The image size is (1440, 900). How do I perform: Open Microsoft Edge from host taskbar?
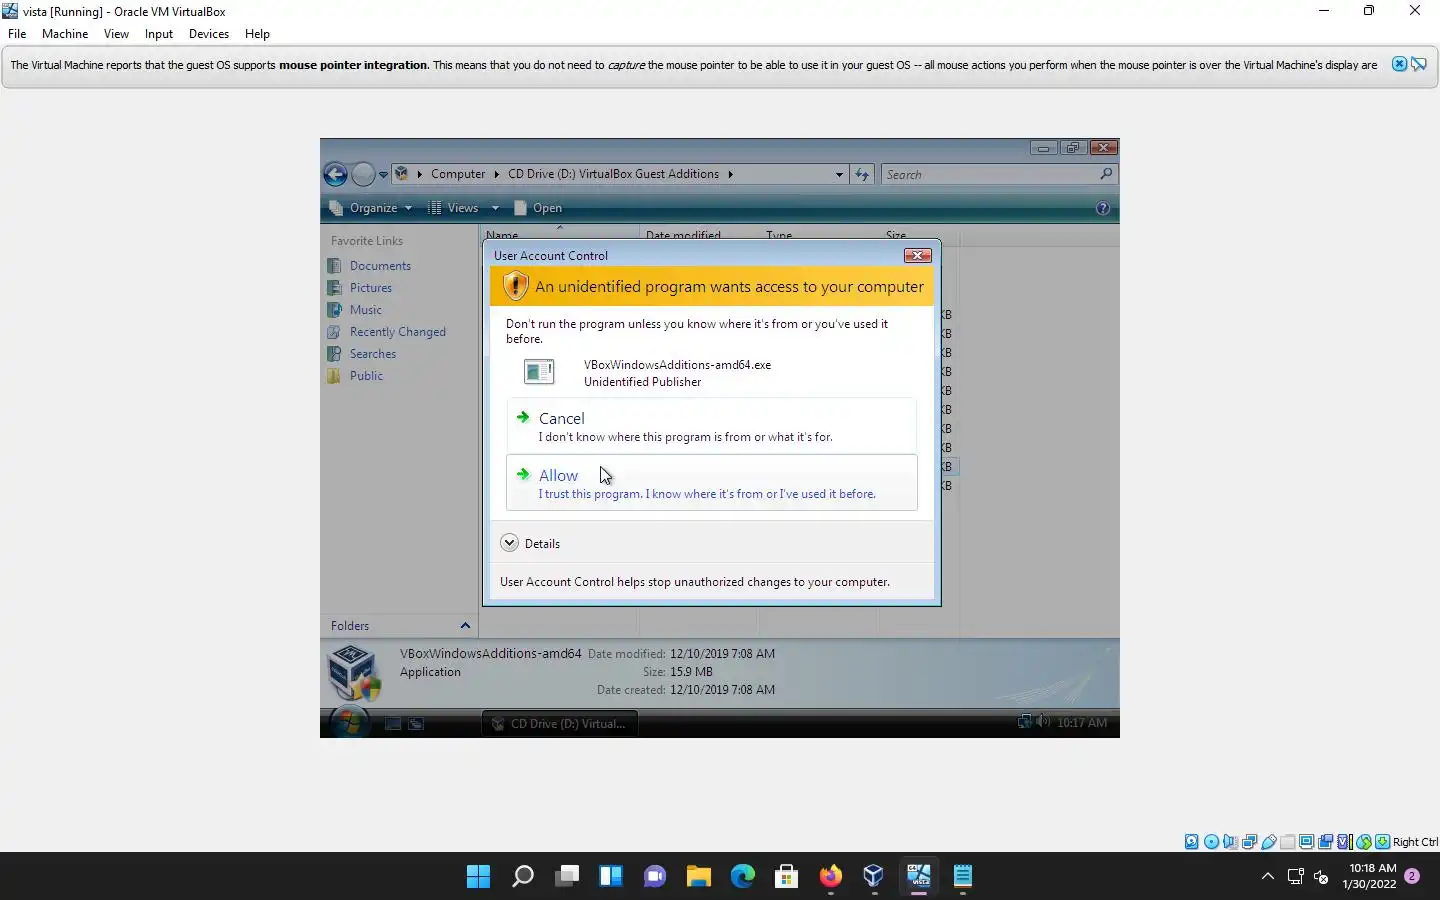click(743, 877)
